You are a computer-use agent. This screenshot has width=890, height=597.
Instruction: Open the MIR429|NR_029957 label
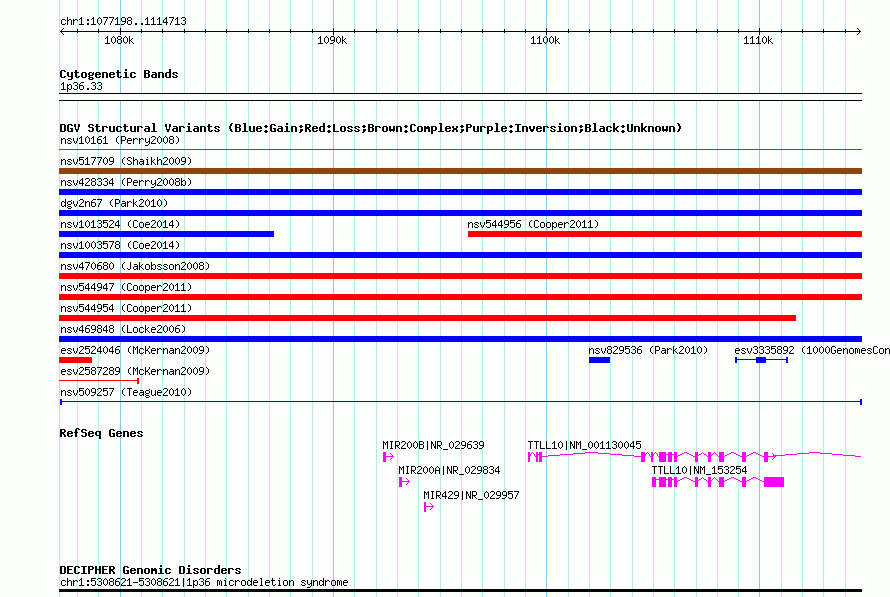click(471, 495)
